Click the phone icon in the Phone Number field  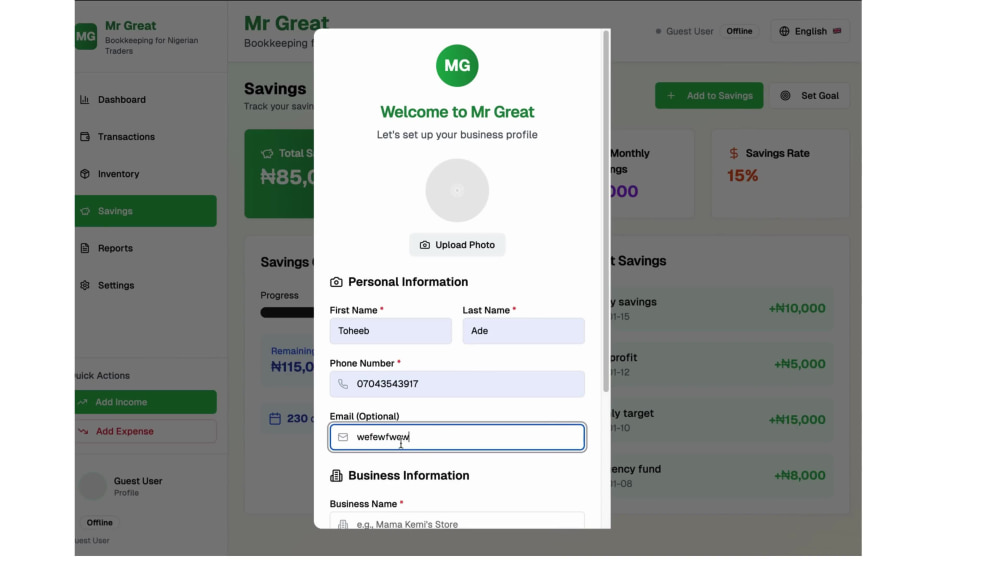coord(343,384)
